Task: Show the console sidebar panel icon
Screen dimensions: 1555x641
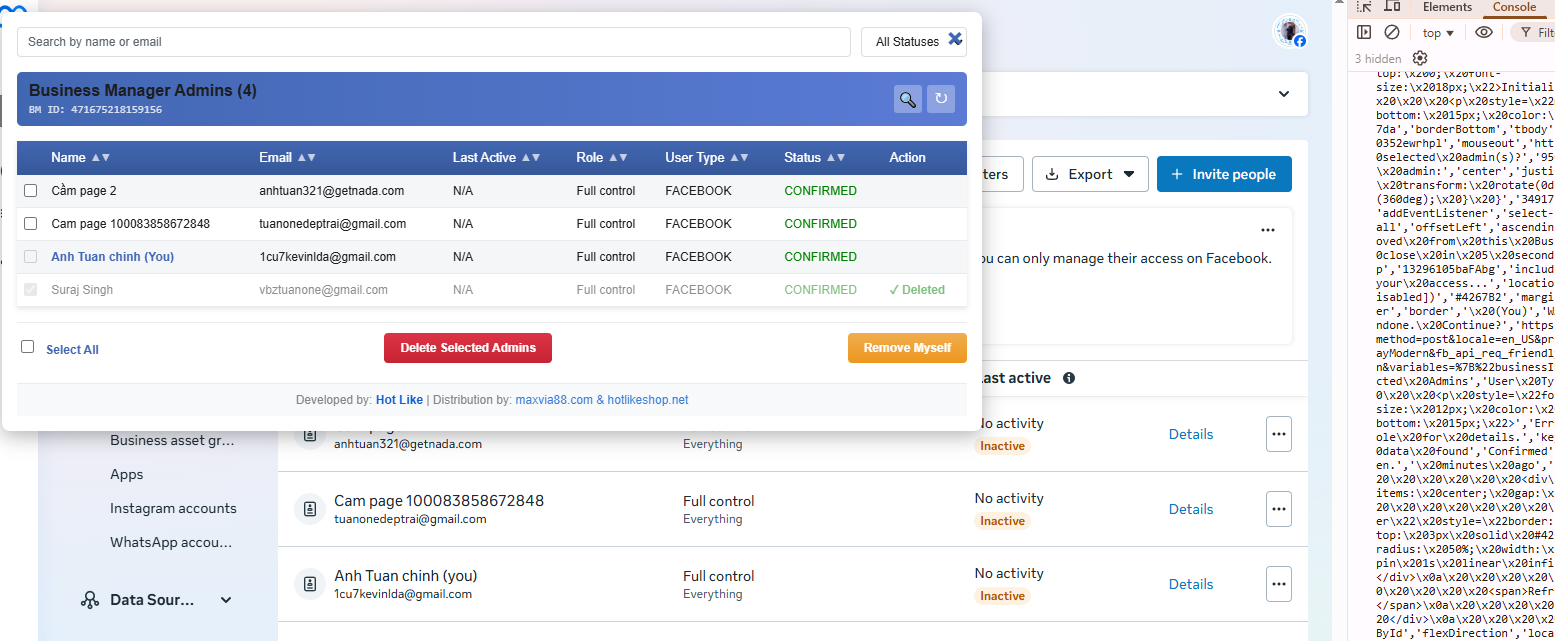Action: click(x=1364, y=33)
